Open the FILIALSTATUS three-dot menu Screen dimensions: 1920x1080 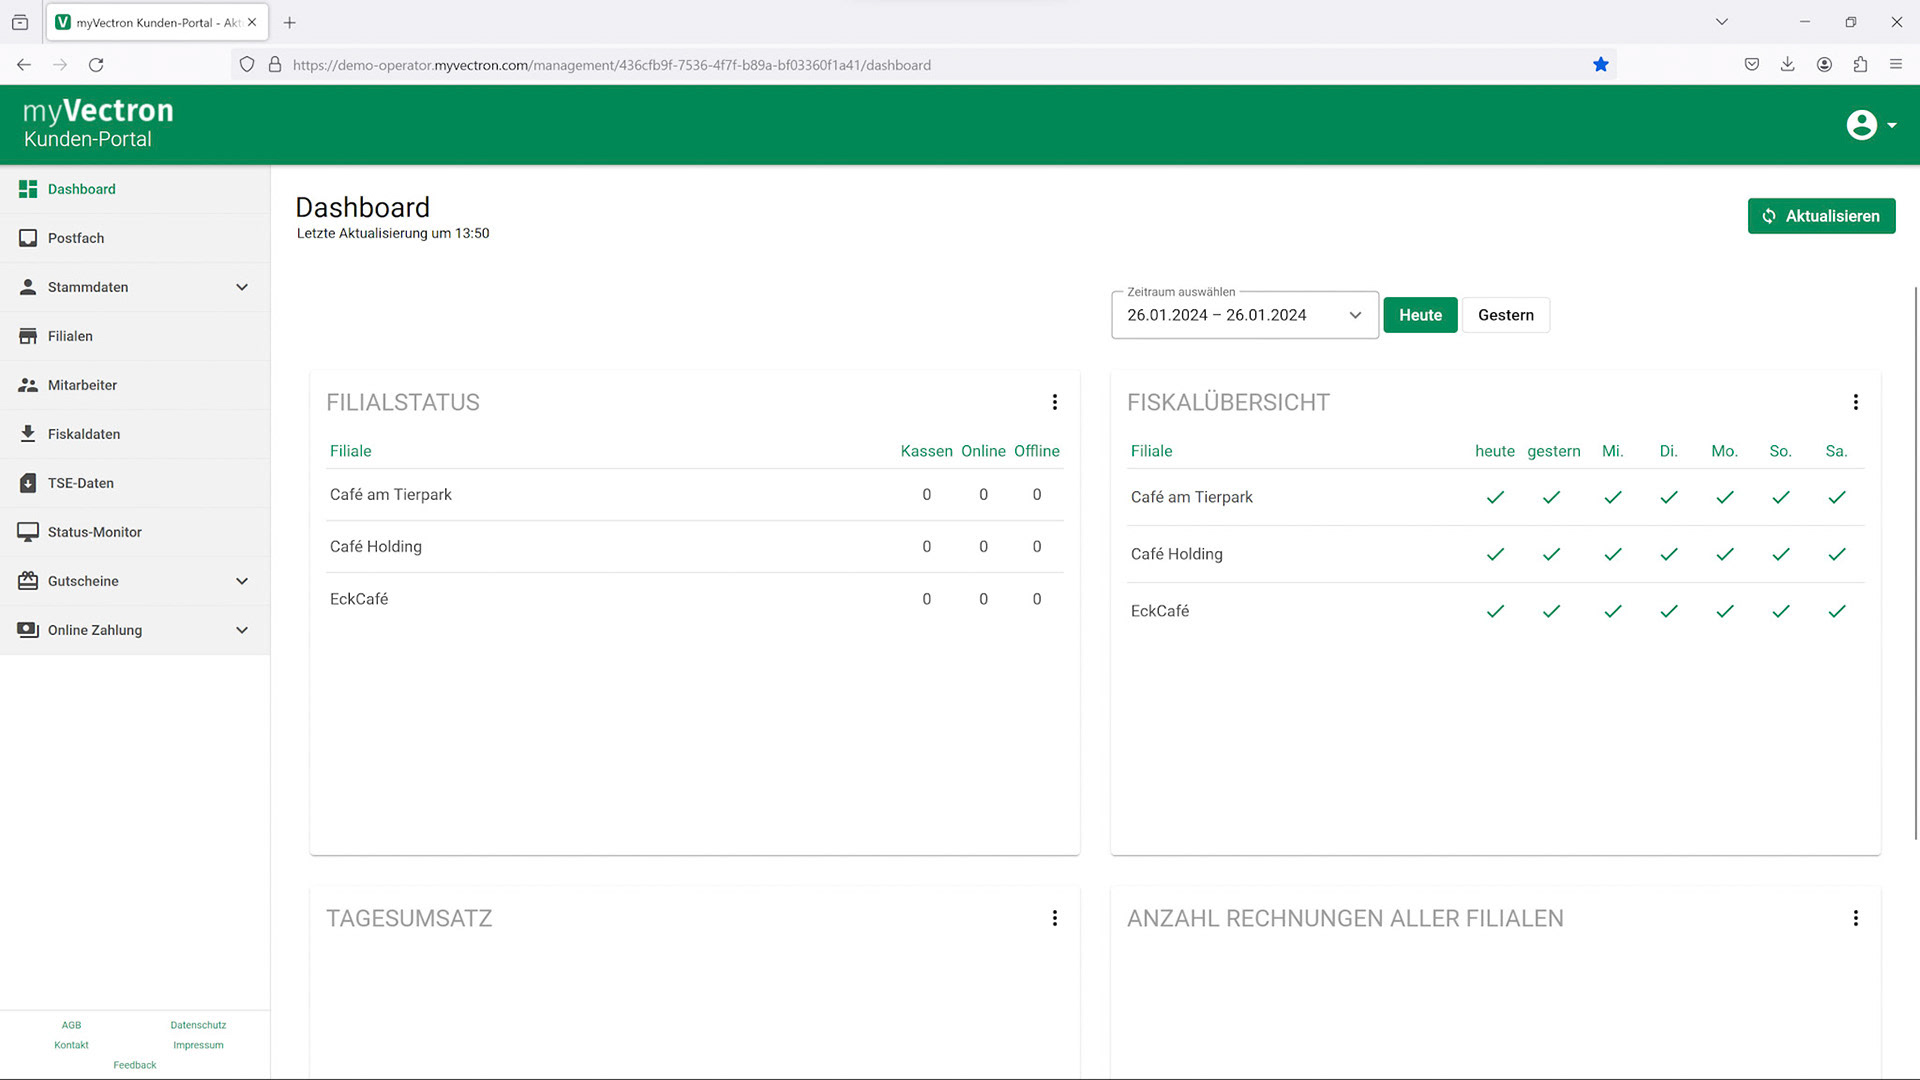pos(1054,402)
